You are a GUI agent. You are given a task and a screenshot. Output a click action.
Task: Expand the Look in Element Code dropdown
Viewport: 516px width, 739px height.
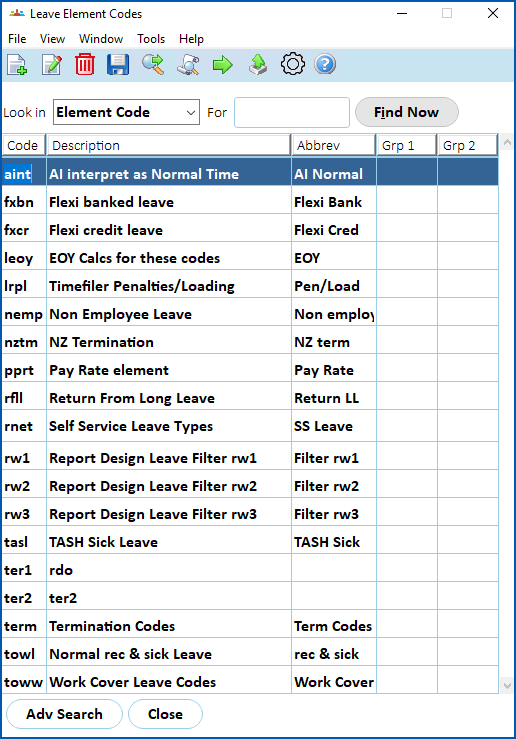click(126, 112)
